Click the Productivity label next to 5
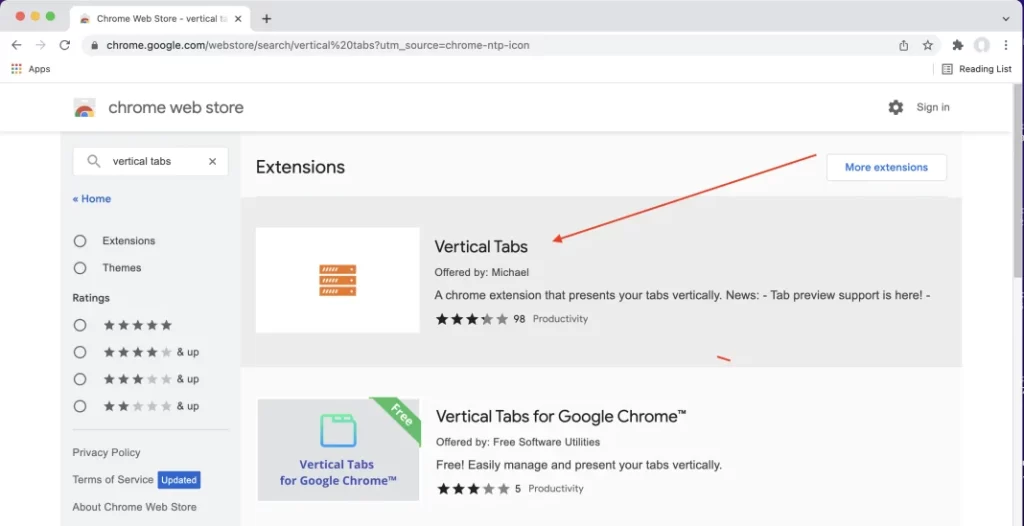1024x526 pixels. (x=556, y=488)
